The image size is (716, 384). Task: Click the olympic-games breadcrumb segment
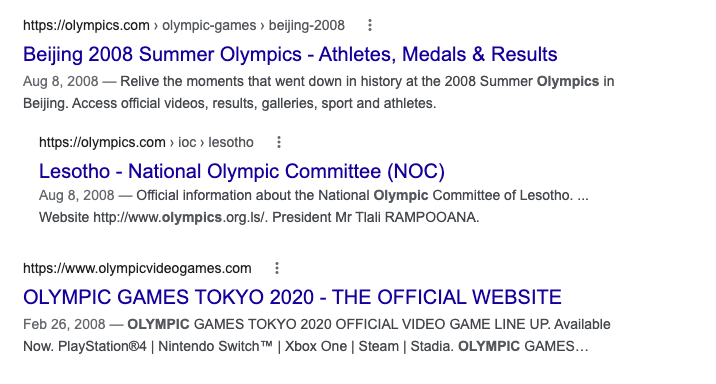pyautogui.click(x=209, y=25)
